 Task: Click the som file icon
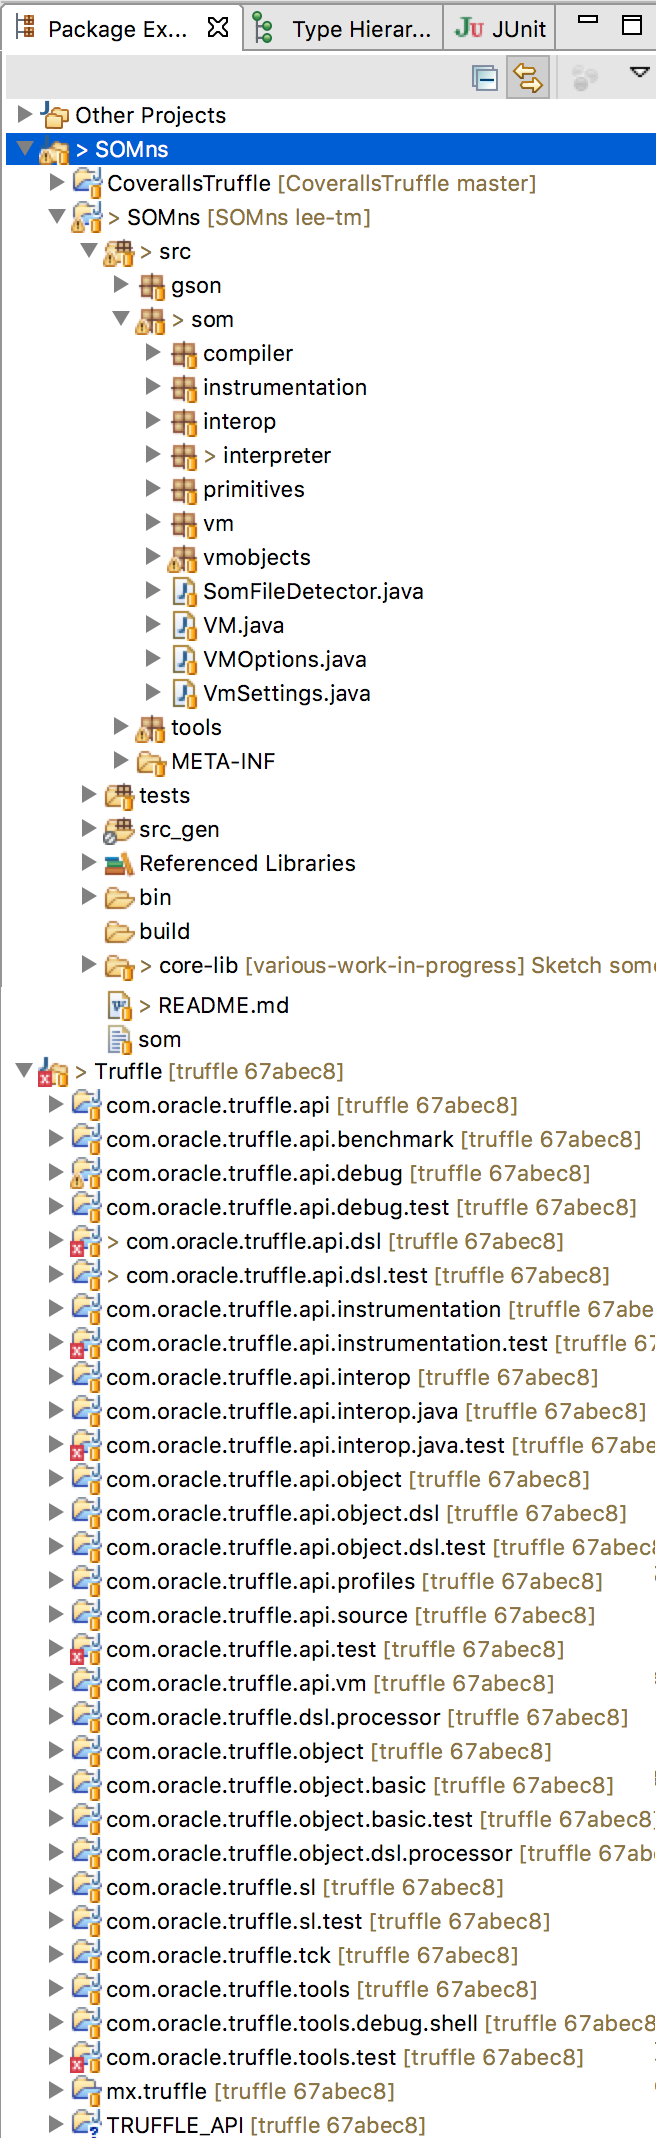120,1040
